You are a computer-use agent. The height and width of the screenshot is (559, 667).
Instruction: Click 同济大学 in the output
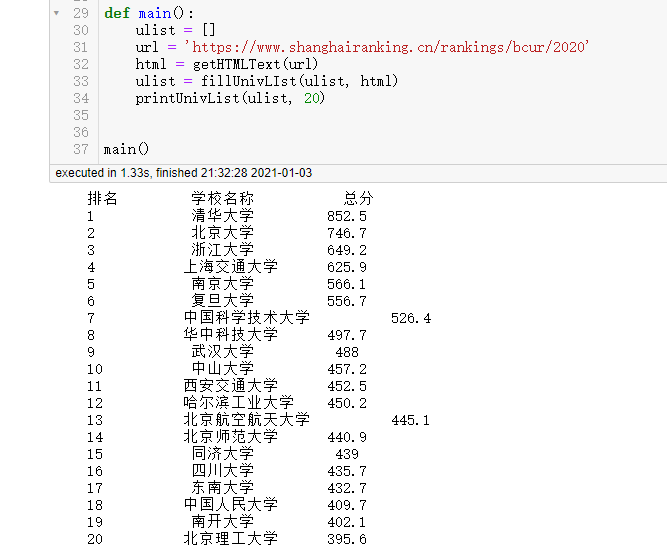click(x=222, y=454)
